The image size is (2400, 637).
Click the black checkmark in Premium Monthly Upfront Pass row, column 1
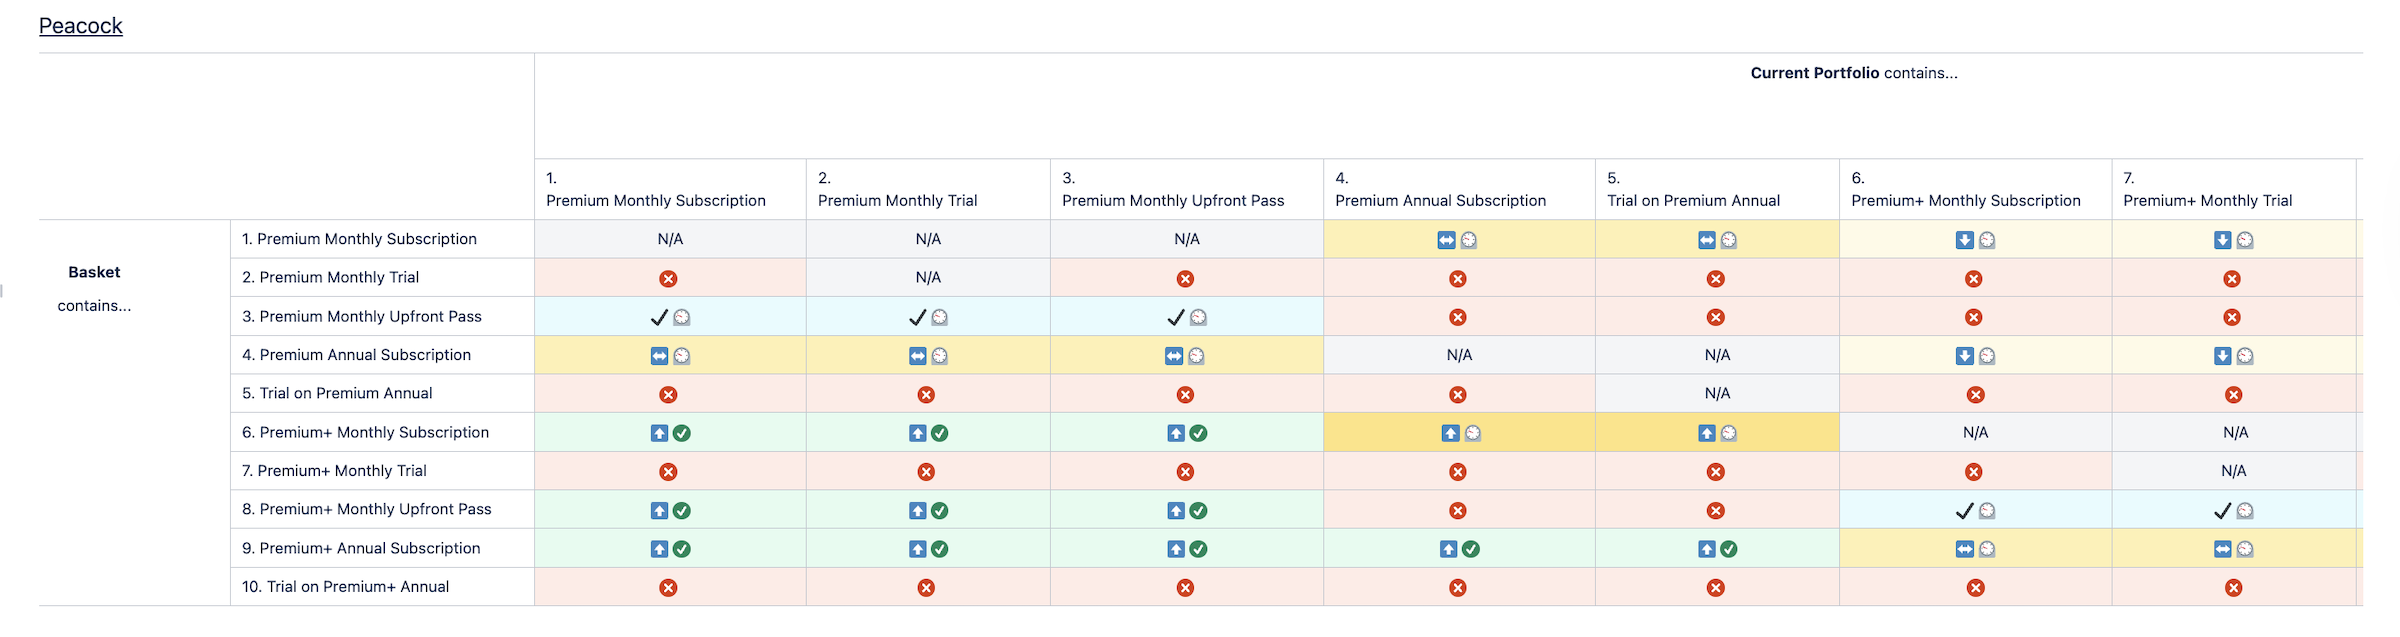(659, 318)
